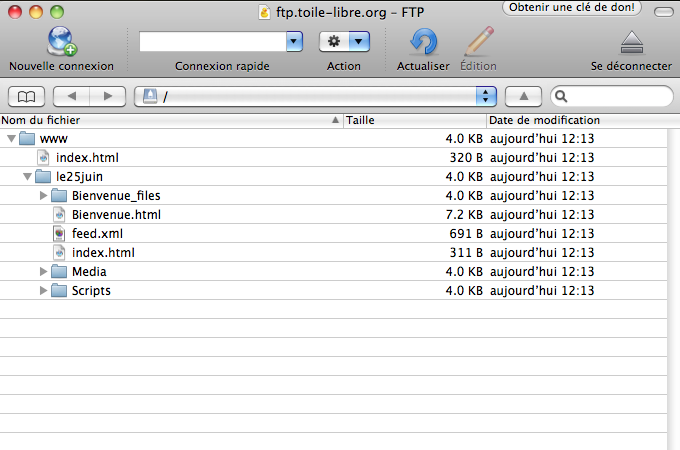This screenshot has width=680, height=450.
Task: Collapse the le25juin folder
Action: [x=27, y=177]
